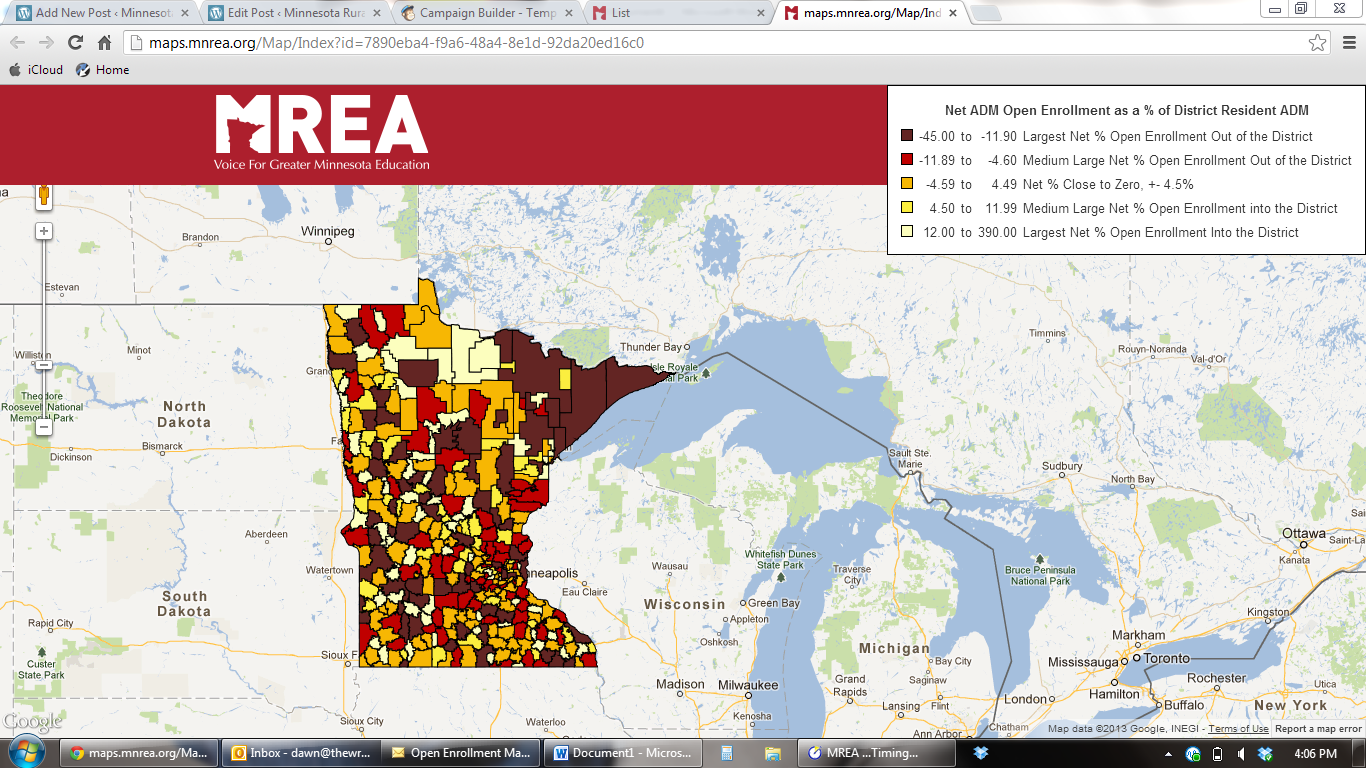Click the MREA logo in the header

[x=322, y=133]
